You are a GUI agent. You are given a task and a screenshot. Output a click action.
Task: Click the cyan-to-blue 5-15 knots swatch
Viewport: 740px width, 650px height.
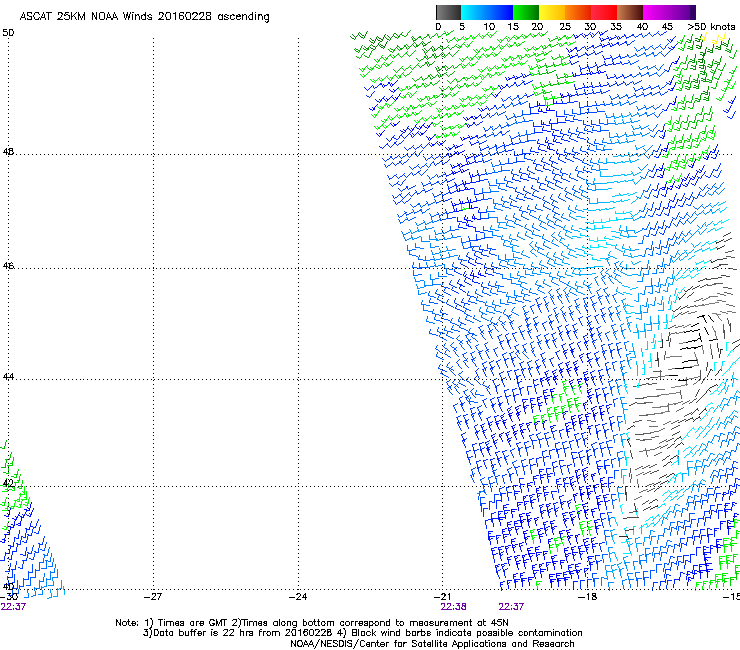(487, 12)
